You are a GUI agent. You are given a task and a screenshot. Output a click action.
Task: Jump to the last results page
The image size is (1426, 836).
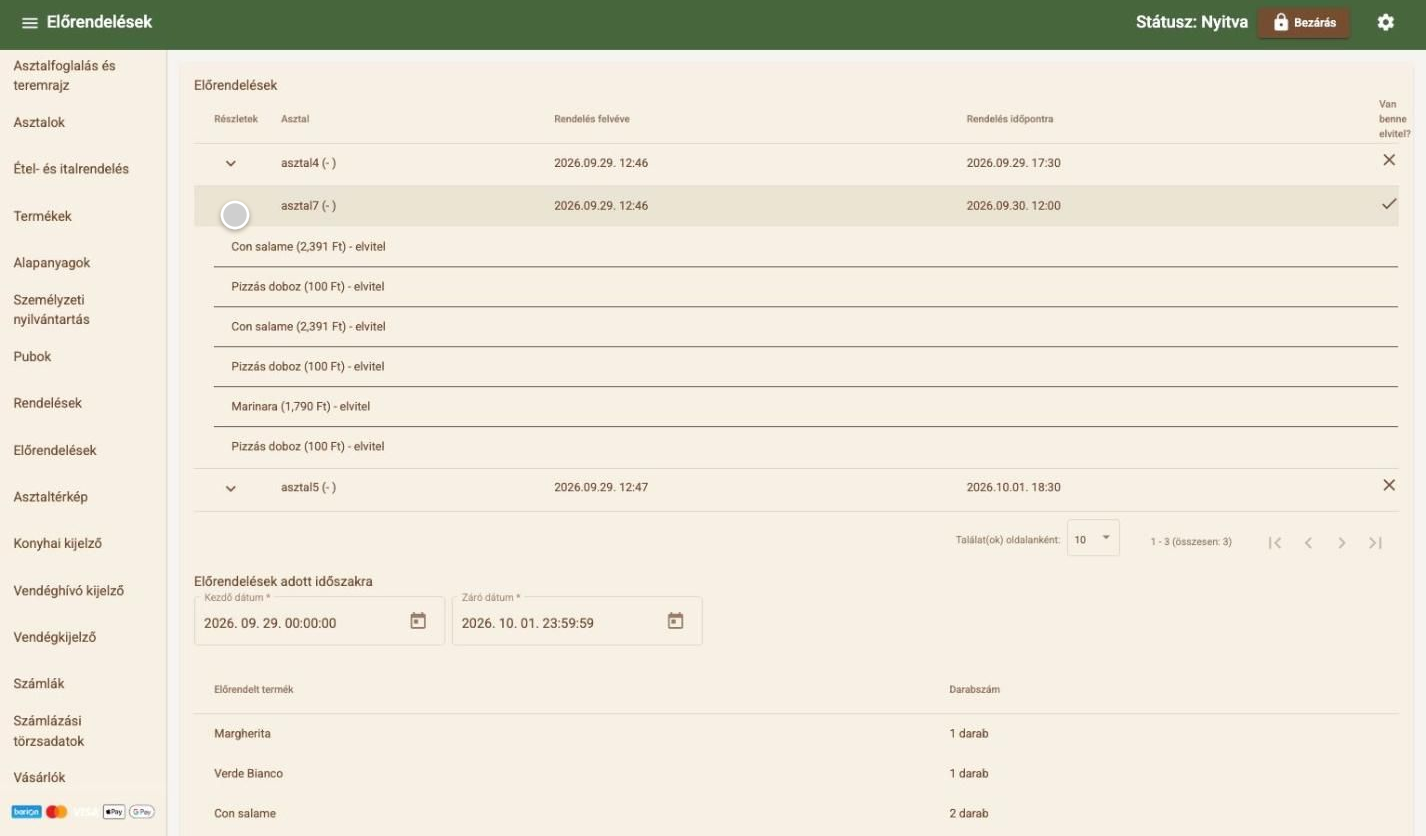(1376, 543)
